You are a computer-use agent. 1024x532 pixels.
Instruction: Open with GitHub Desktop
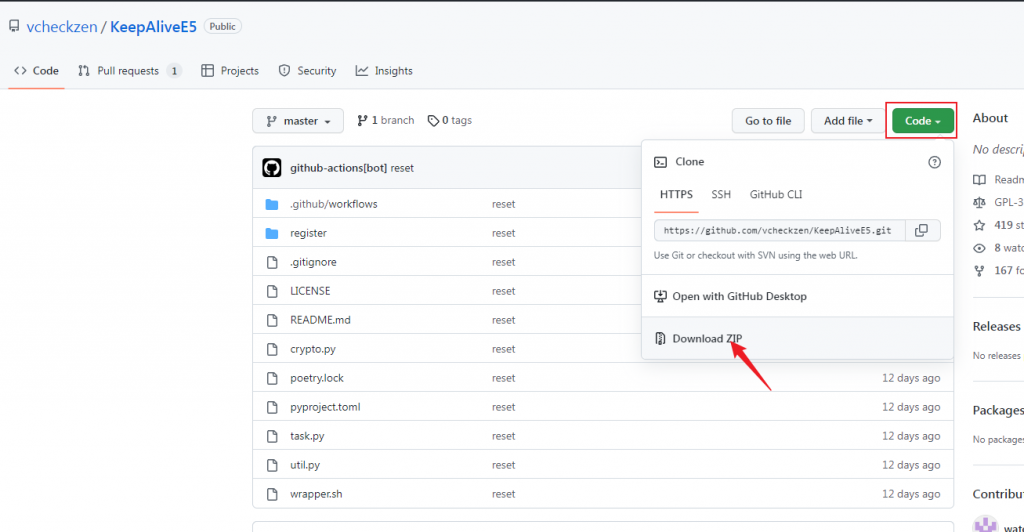tap(739, 296)
